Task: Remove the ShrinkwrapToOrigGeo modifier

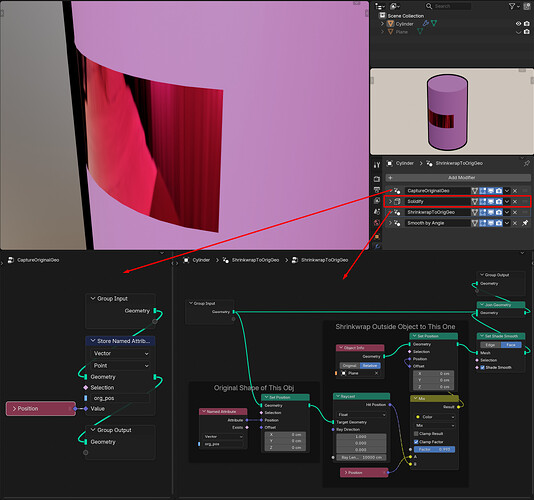Action: click(x=515, y=212)
